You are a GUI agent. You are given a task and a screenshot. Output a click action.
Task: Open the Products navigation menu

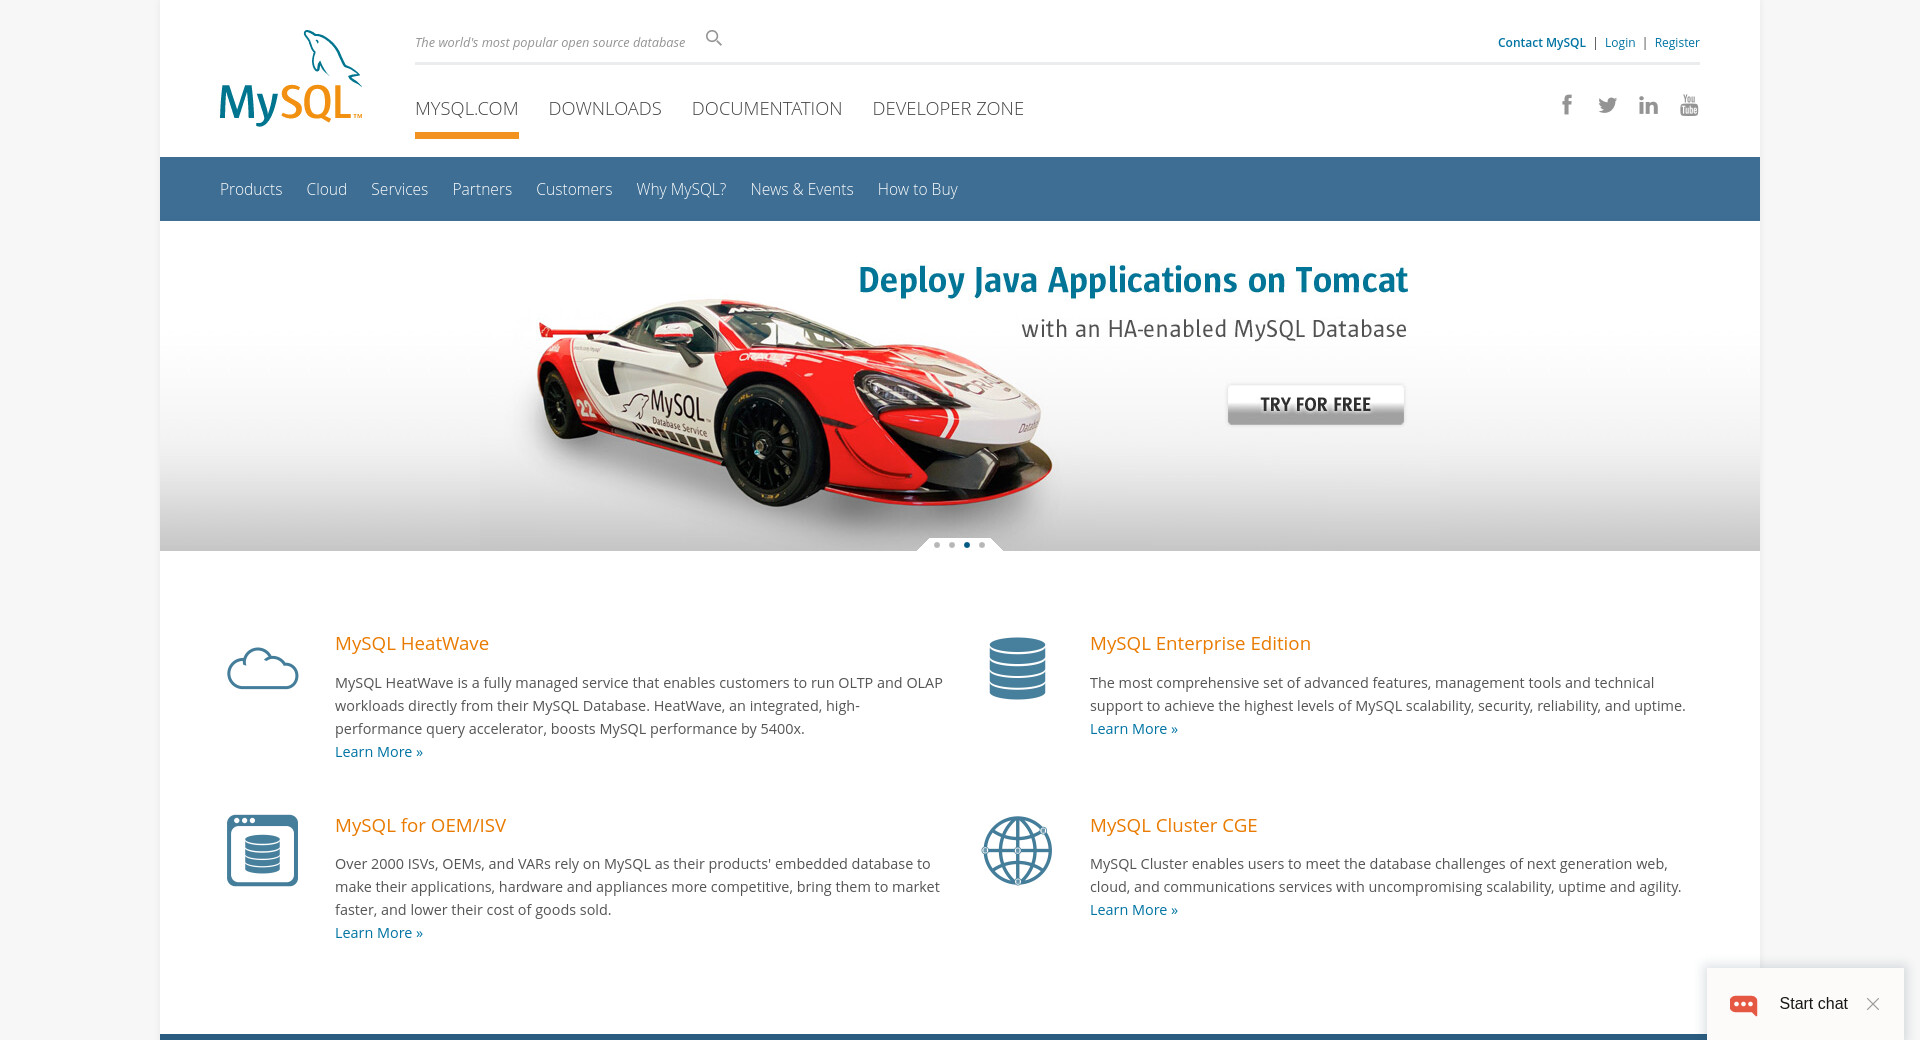click(x=251, y=189)
